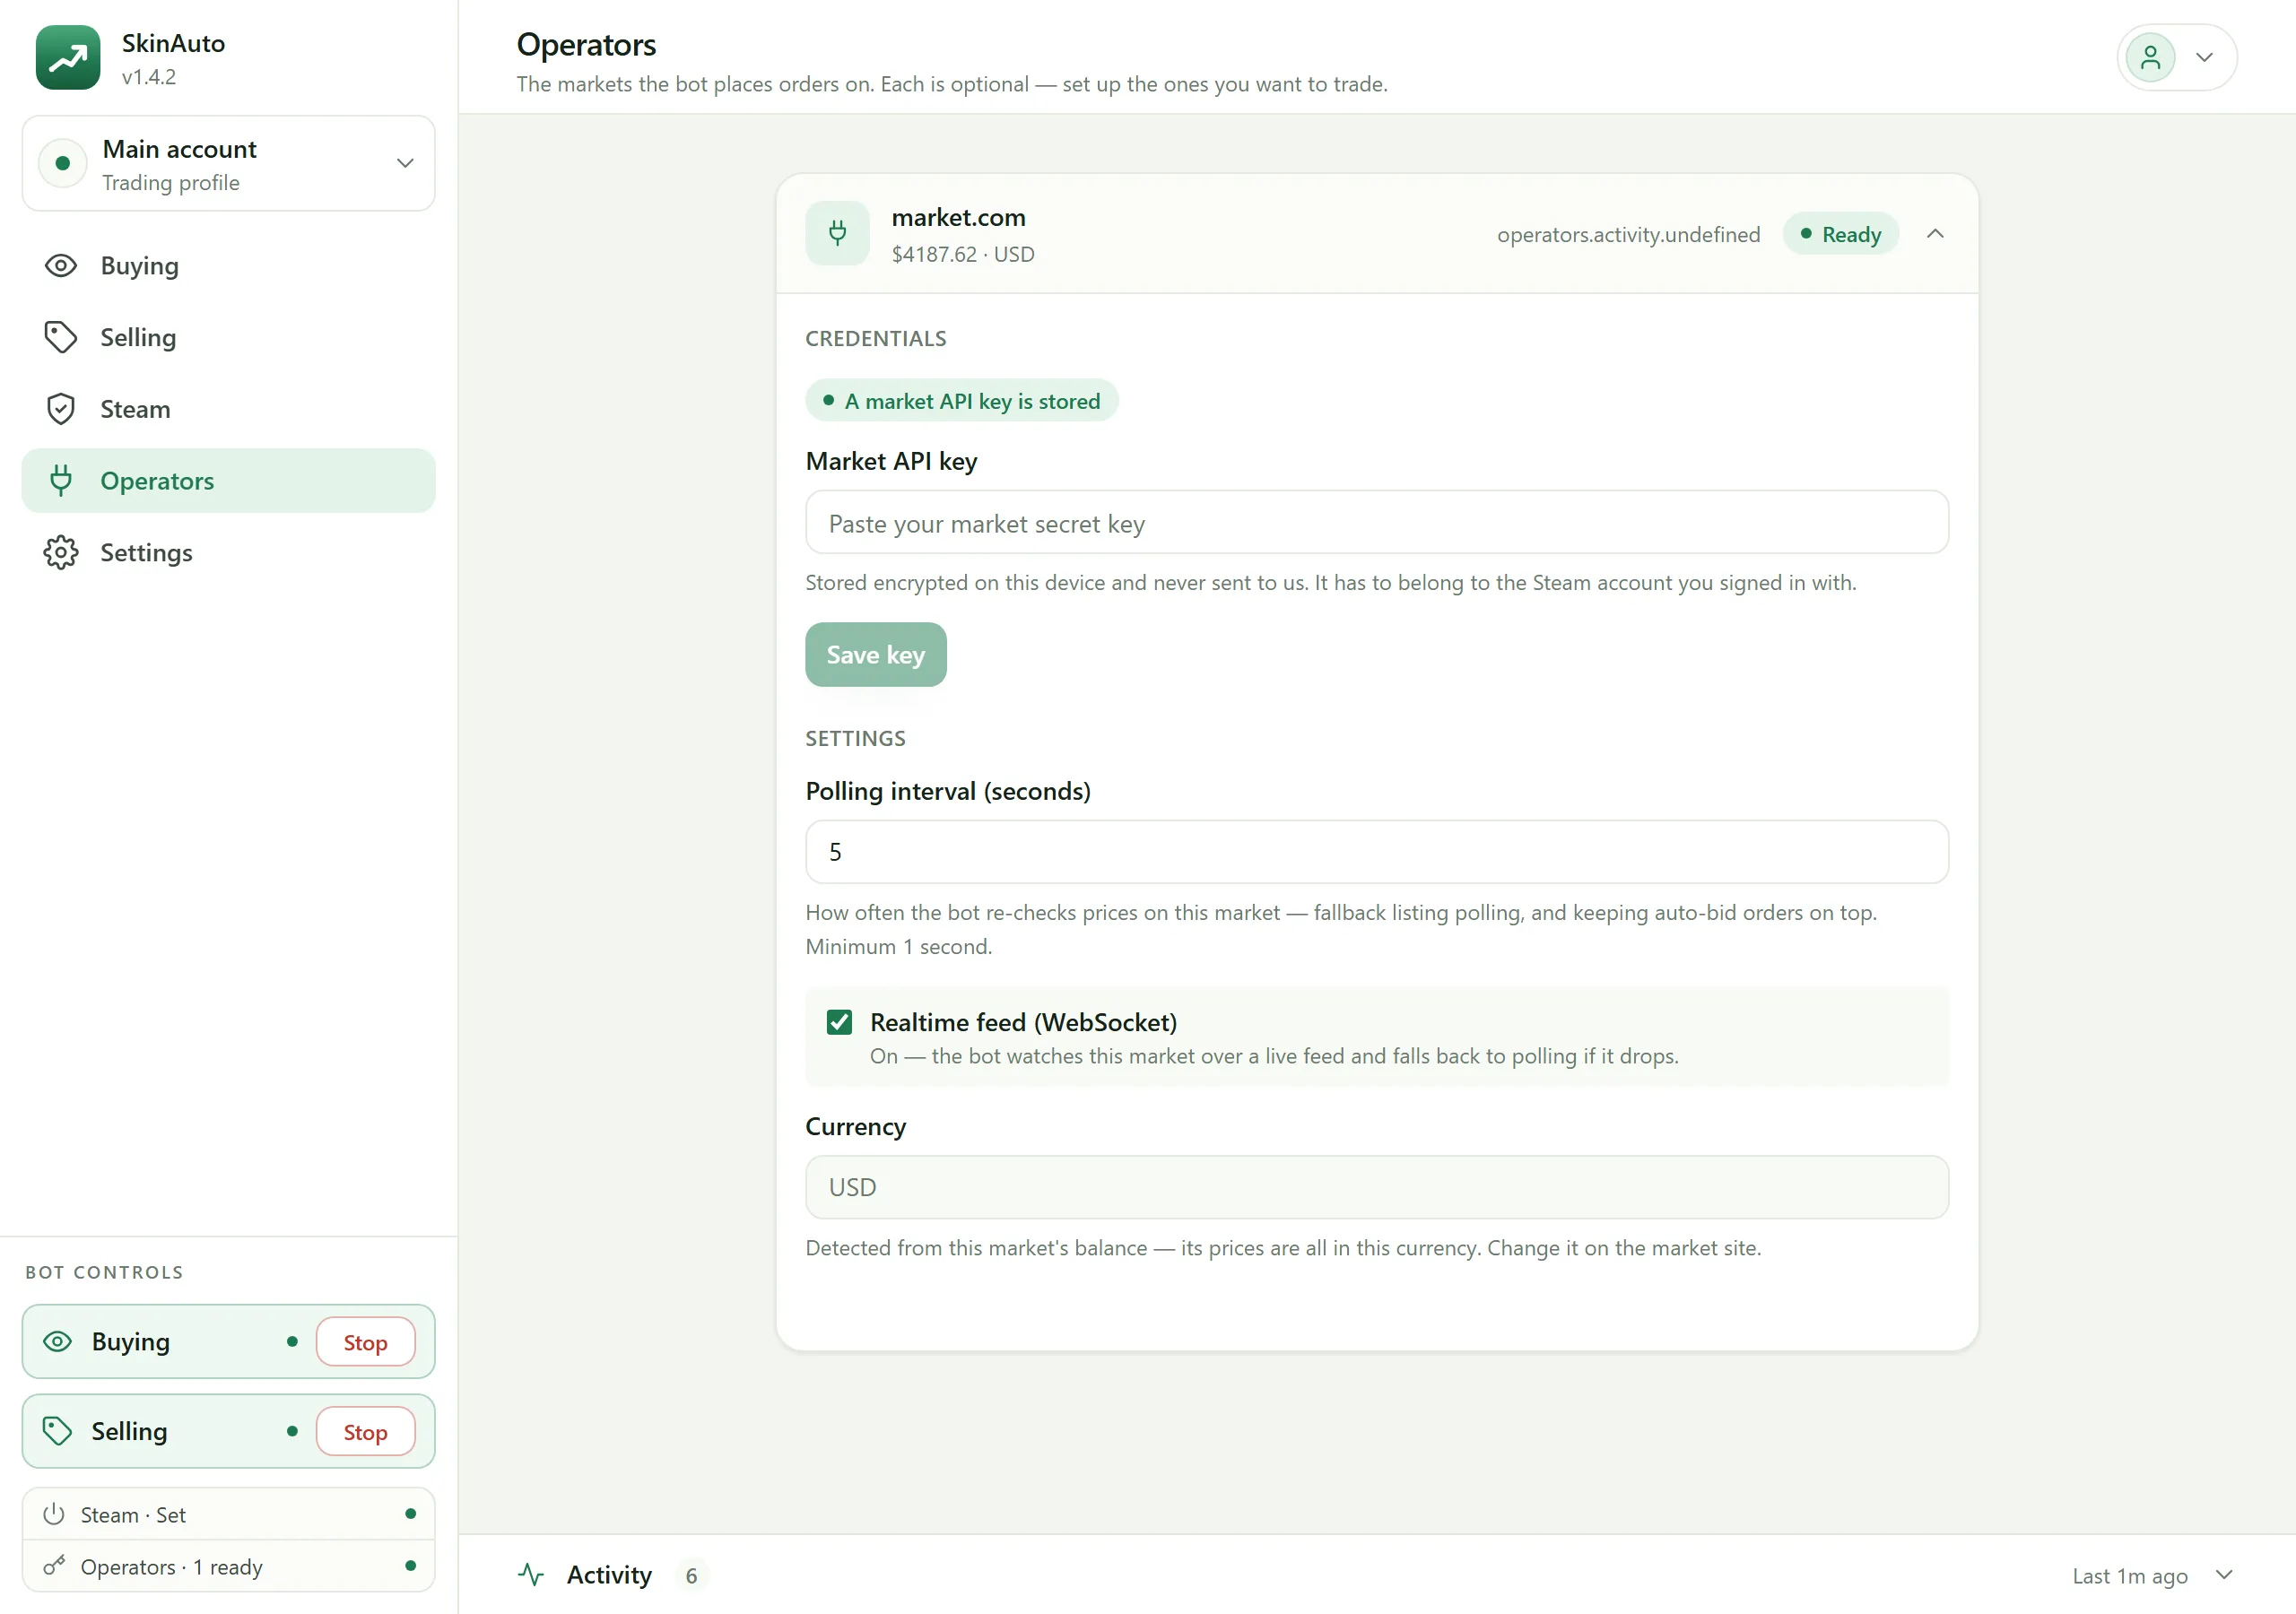Click the Save key button
2296x1614 pixels.
(x=875, y=655)
